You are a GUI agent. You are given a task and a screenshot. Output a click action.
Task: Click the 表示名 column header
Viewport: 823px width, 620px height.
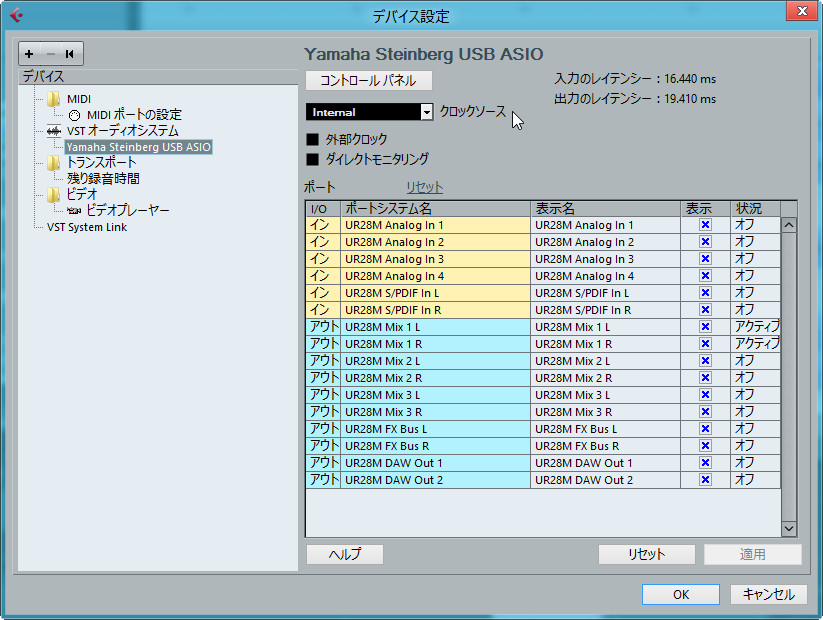point(606,208)
